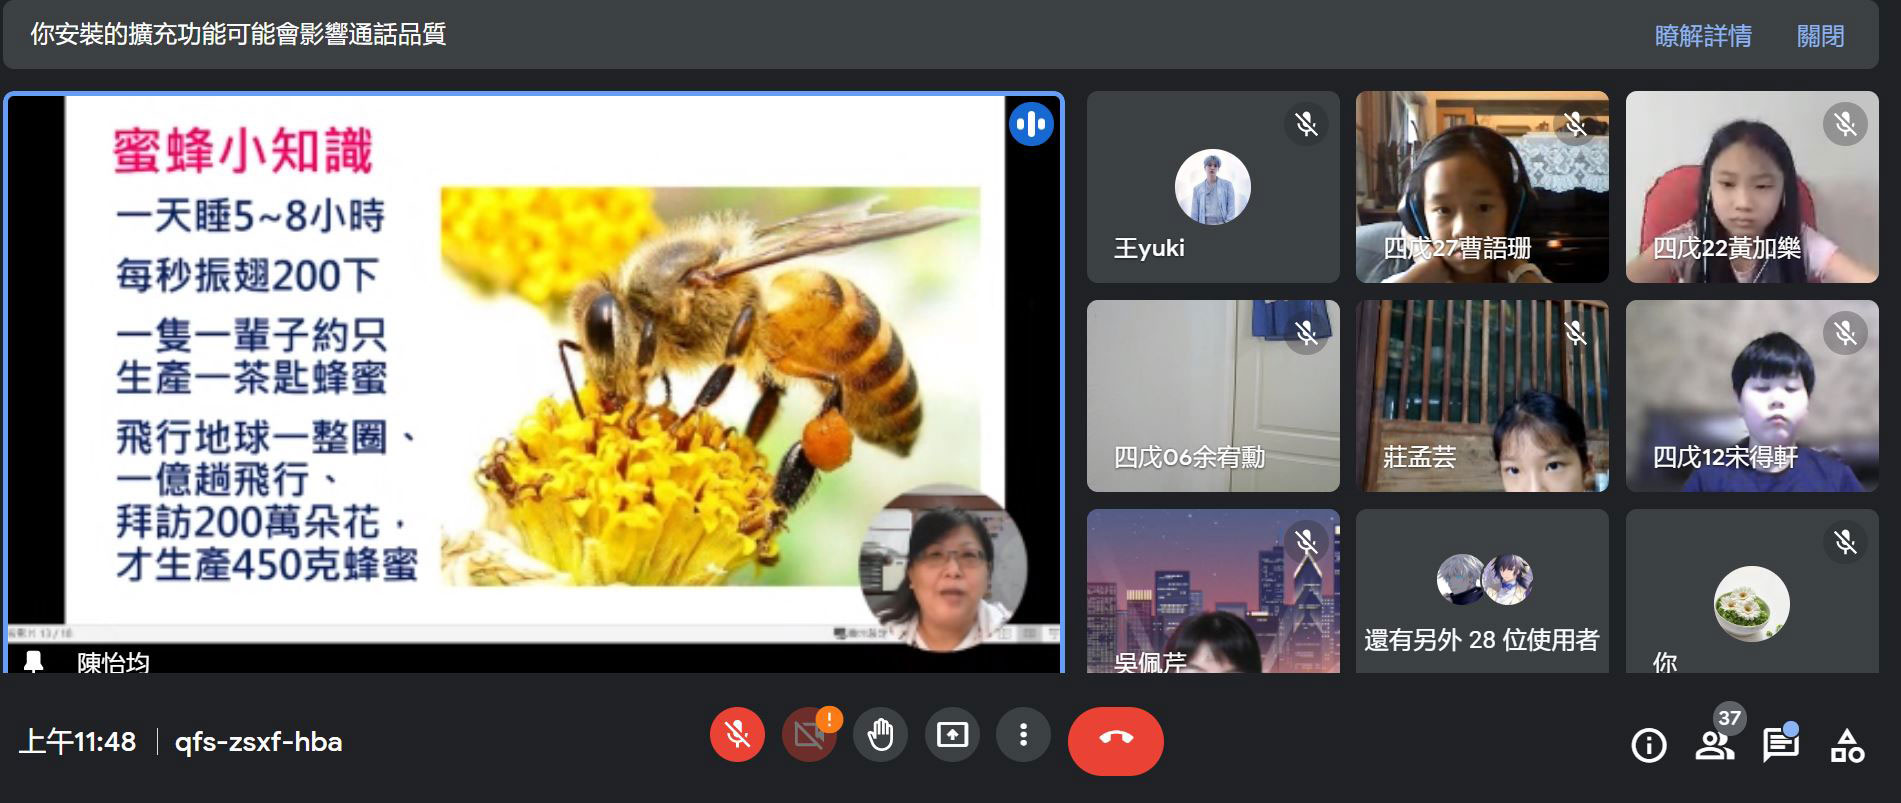Select the 四戊06余宥勳 video tile
Image resolution: width=1901 pixels, height=803 pixels.
1213,396
